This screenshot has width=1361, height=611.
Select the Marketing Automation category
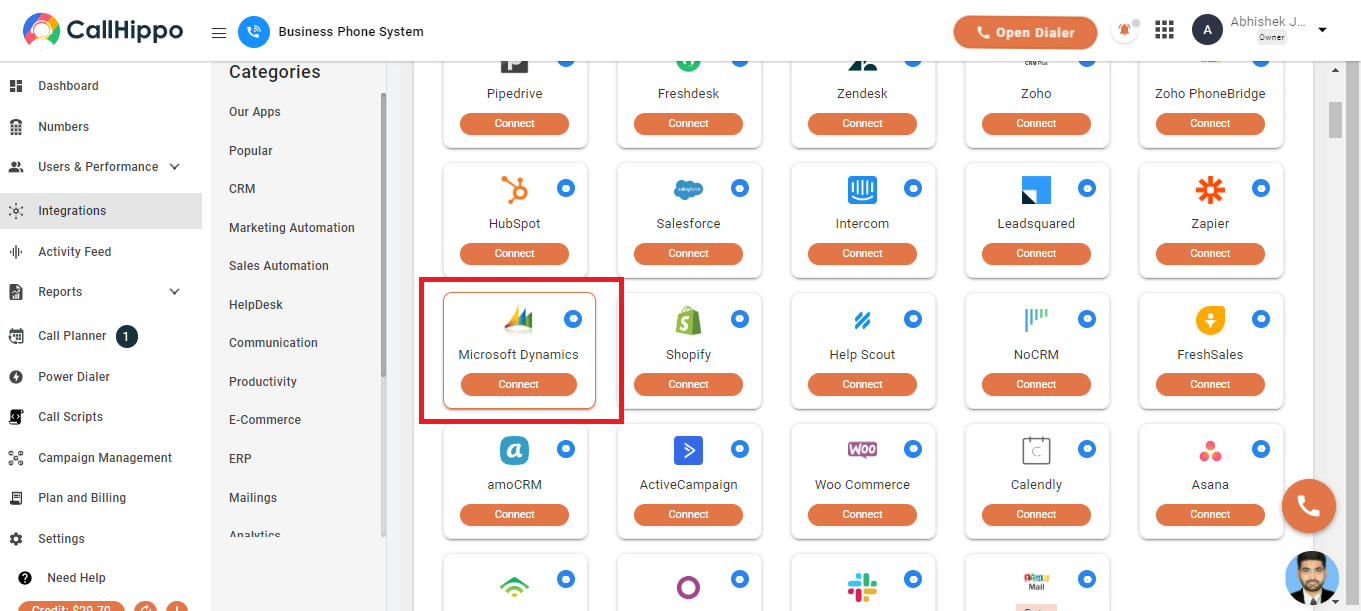click(x=292, y=228)
